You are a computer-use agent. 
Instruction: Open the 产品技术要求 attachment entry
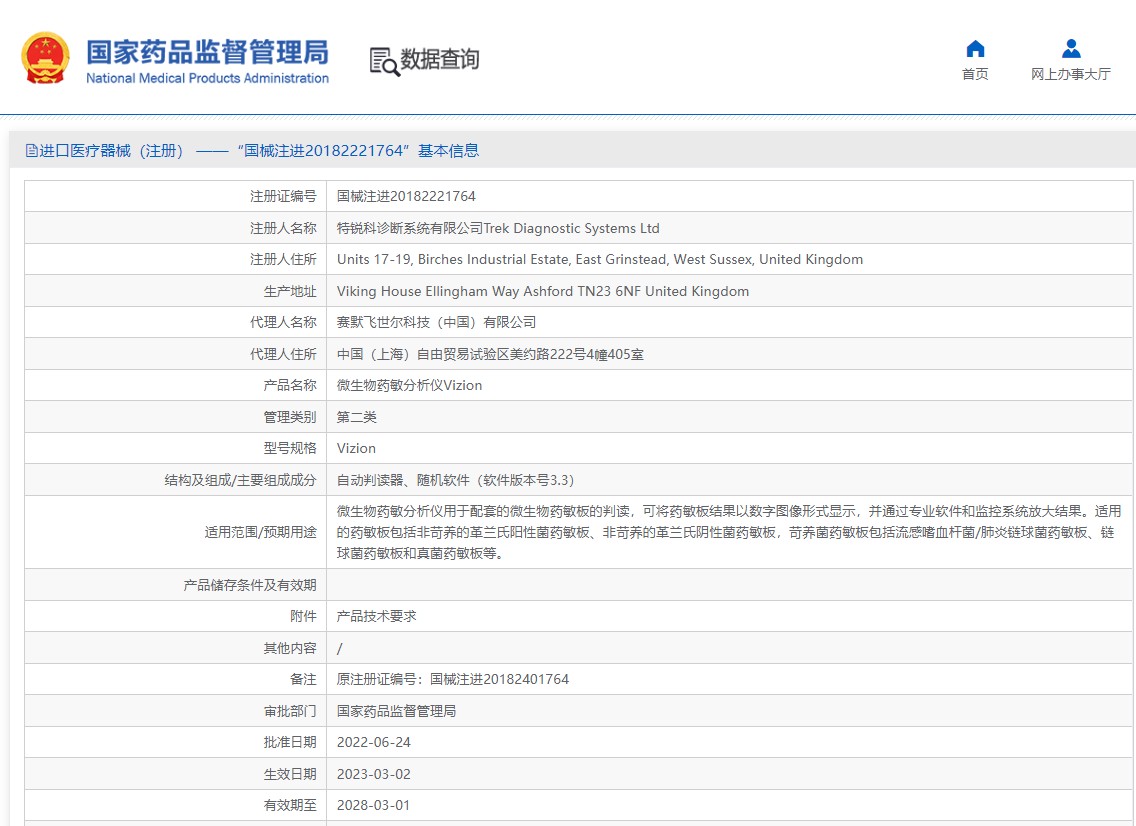(x=376, y=617)
